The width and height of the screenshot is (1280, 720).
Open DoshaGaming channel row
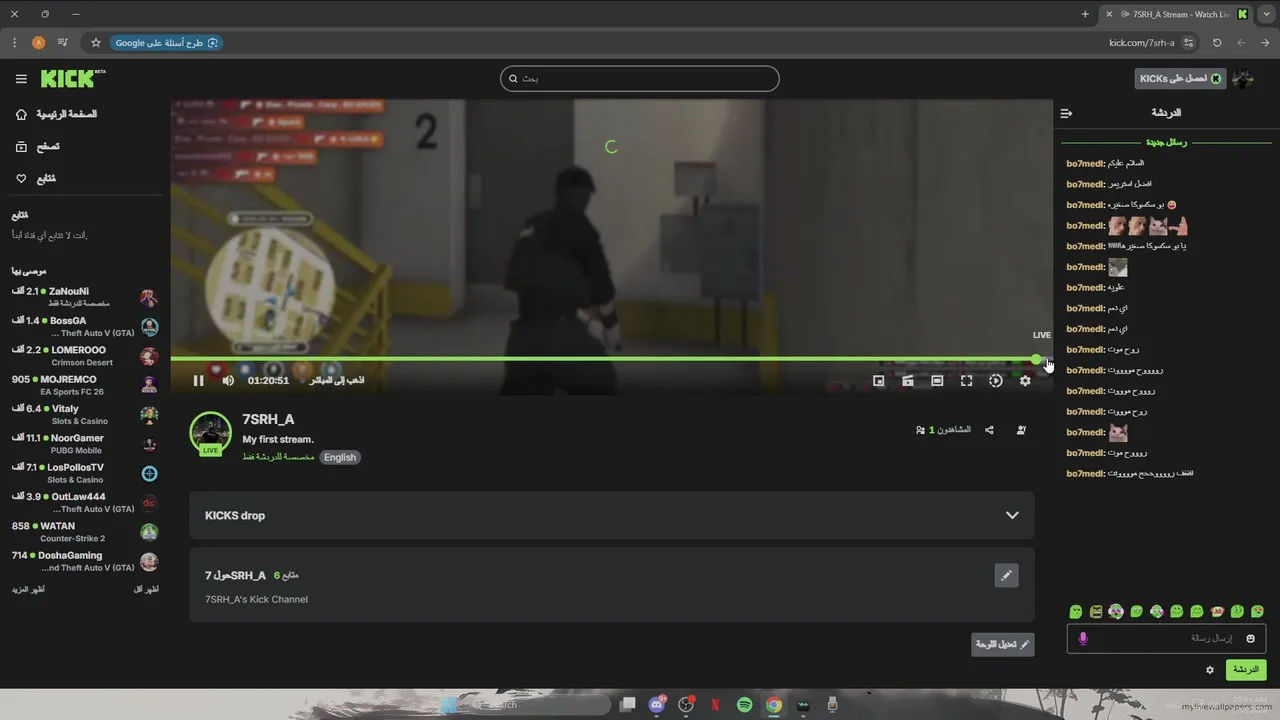85,561
